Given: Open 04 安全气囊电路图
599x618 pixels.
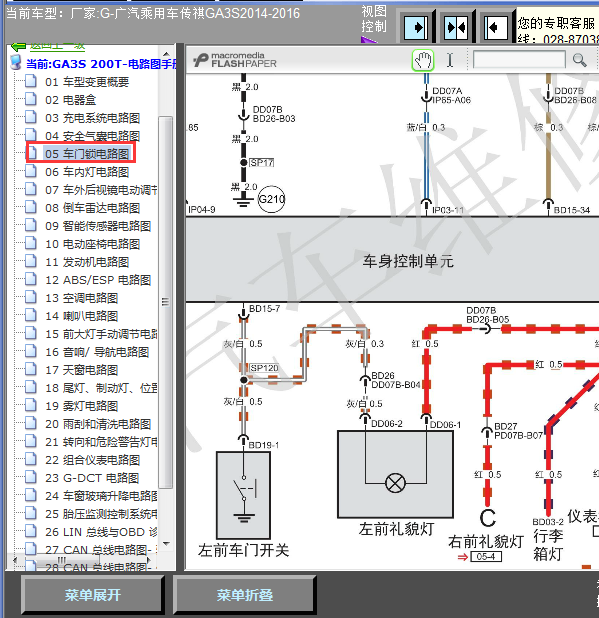Looking at the screenshot, I should click(92, 136).
